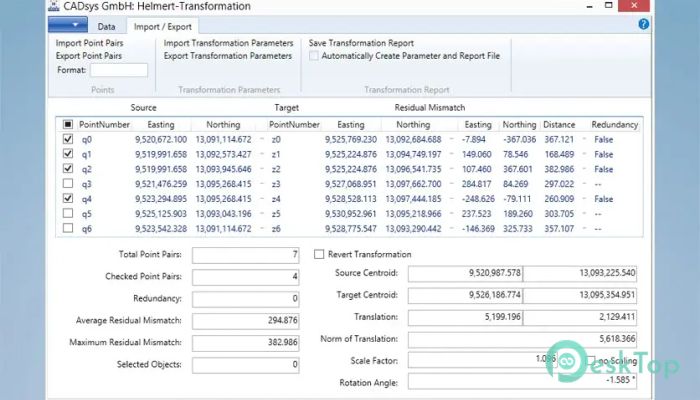Click the Rotation Angle value field
The height and width of the screenshot is (400, 700).
524,381
